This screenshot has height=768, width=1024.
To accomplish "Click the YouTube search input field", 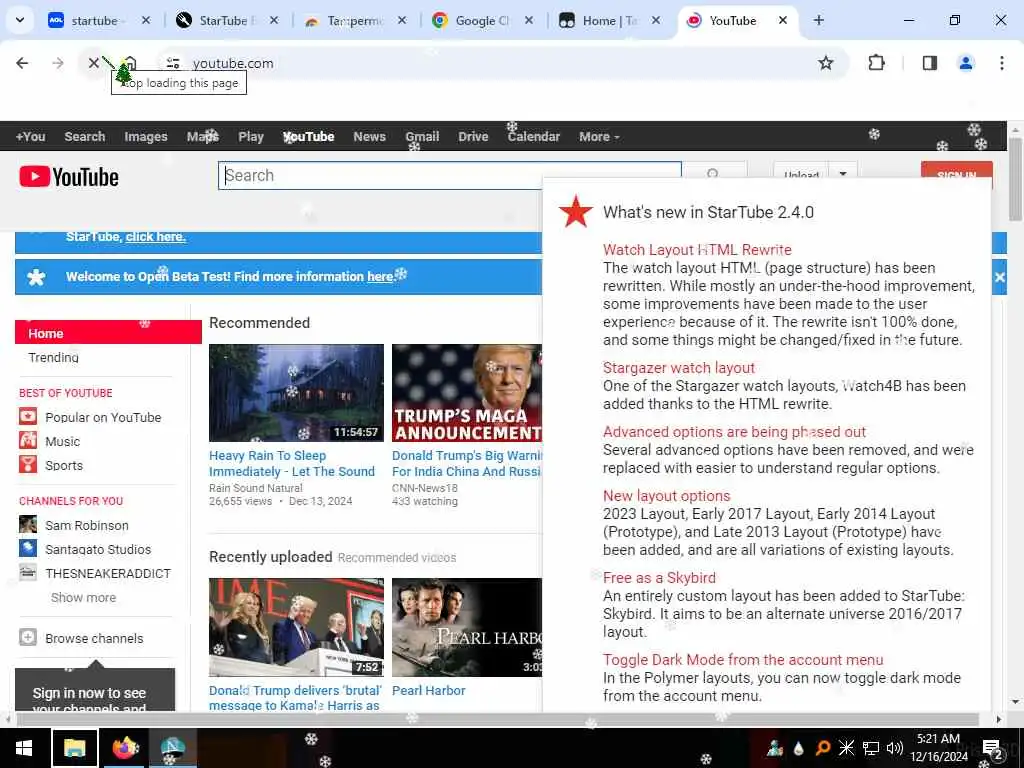I will coord(449,175).
